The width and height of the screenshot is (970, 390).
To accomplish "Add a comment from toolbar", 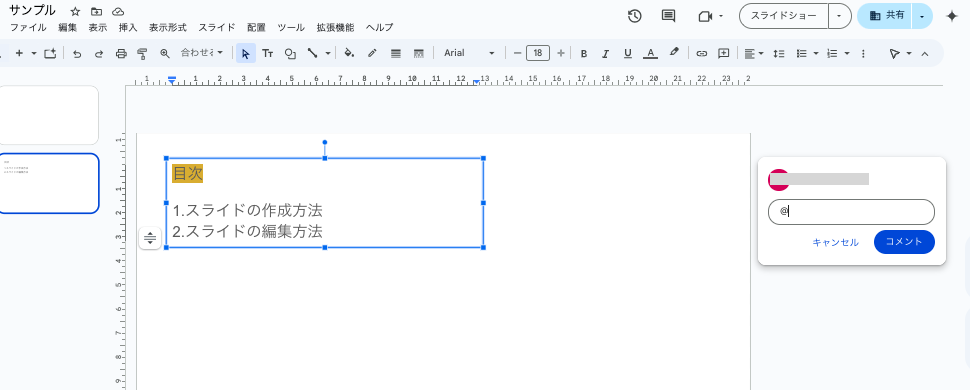I will coord(723,53).
